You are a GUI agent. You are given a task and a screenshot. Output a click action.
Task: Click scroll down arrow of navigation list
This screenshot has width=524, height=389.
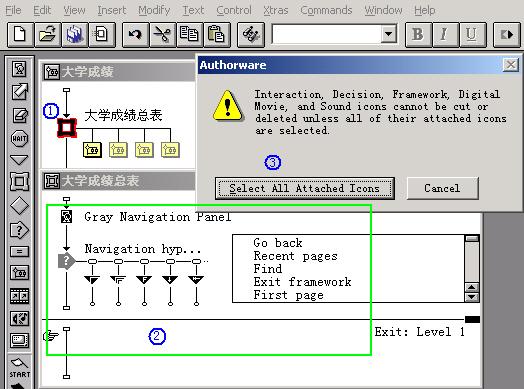coord(472,297)
